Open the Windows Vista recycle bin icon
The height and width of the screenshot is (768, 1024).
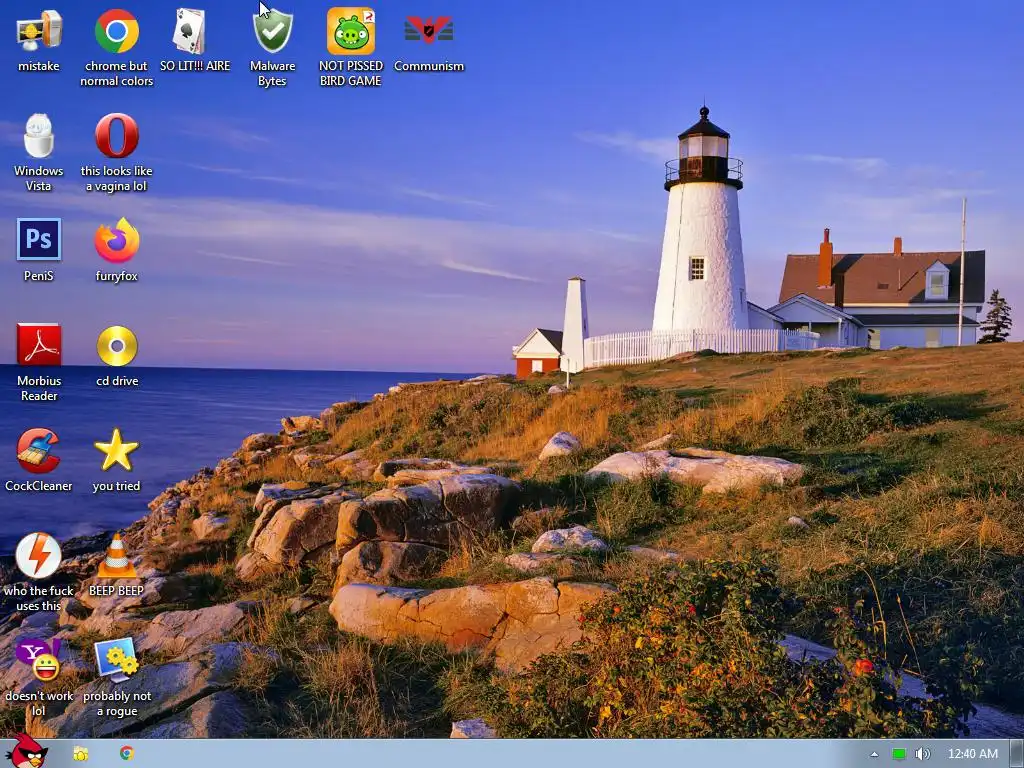39,136
